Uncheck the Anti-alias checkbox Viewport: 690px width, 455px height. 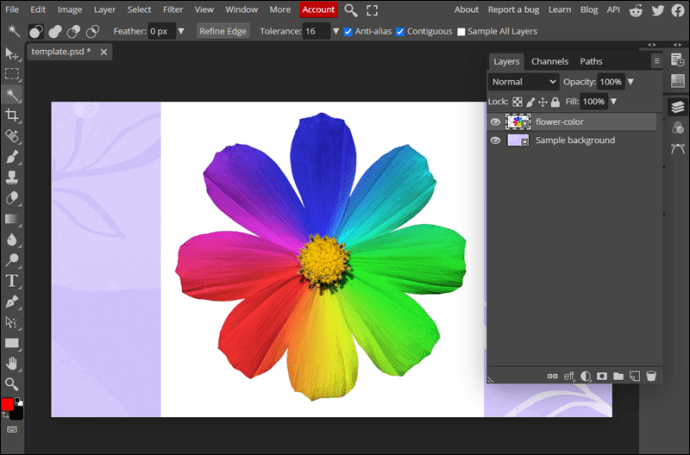pos(348,31)
